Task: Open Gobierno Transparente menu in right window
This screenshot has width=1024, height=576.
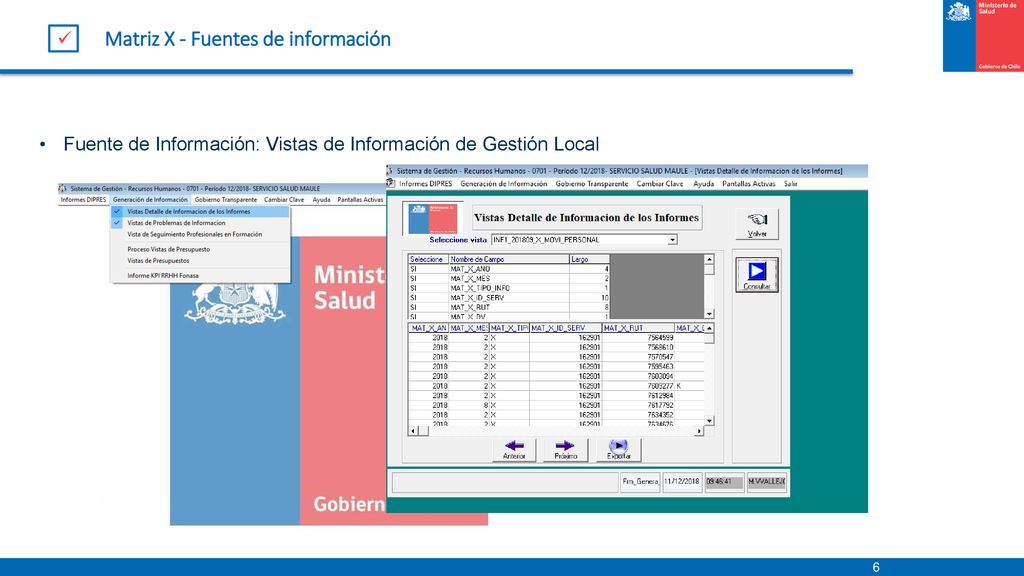Action: [592, 184]
